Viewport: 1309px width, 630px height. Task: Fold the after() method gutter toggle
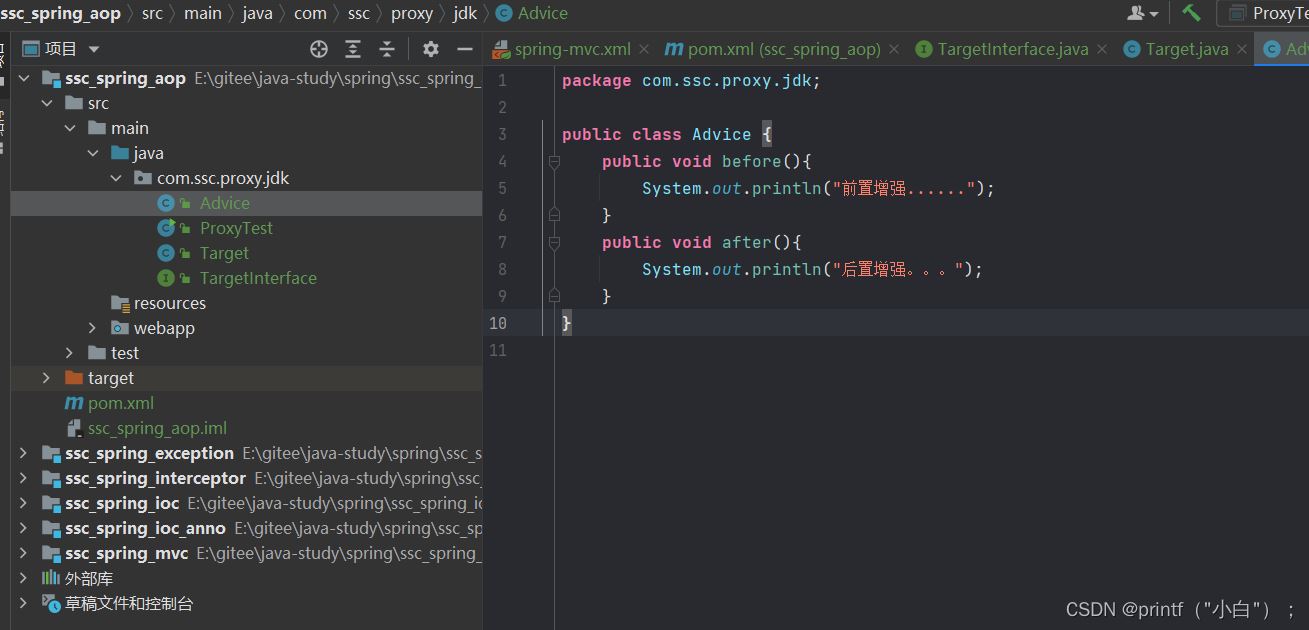pyautogui.click(x=554, y=242)
